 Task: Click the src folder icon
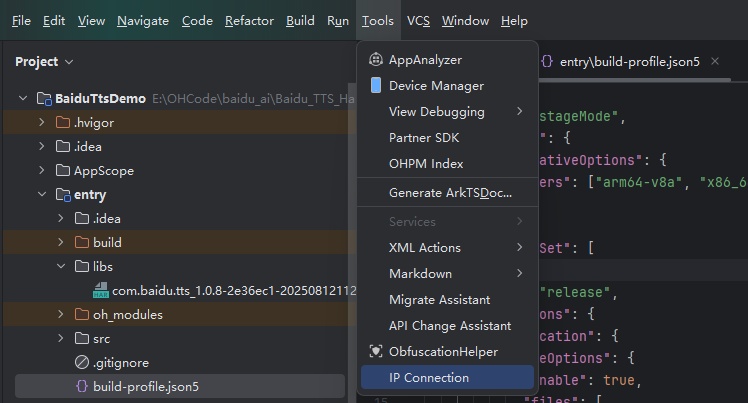pos(82,338)
